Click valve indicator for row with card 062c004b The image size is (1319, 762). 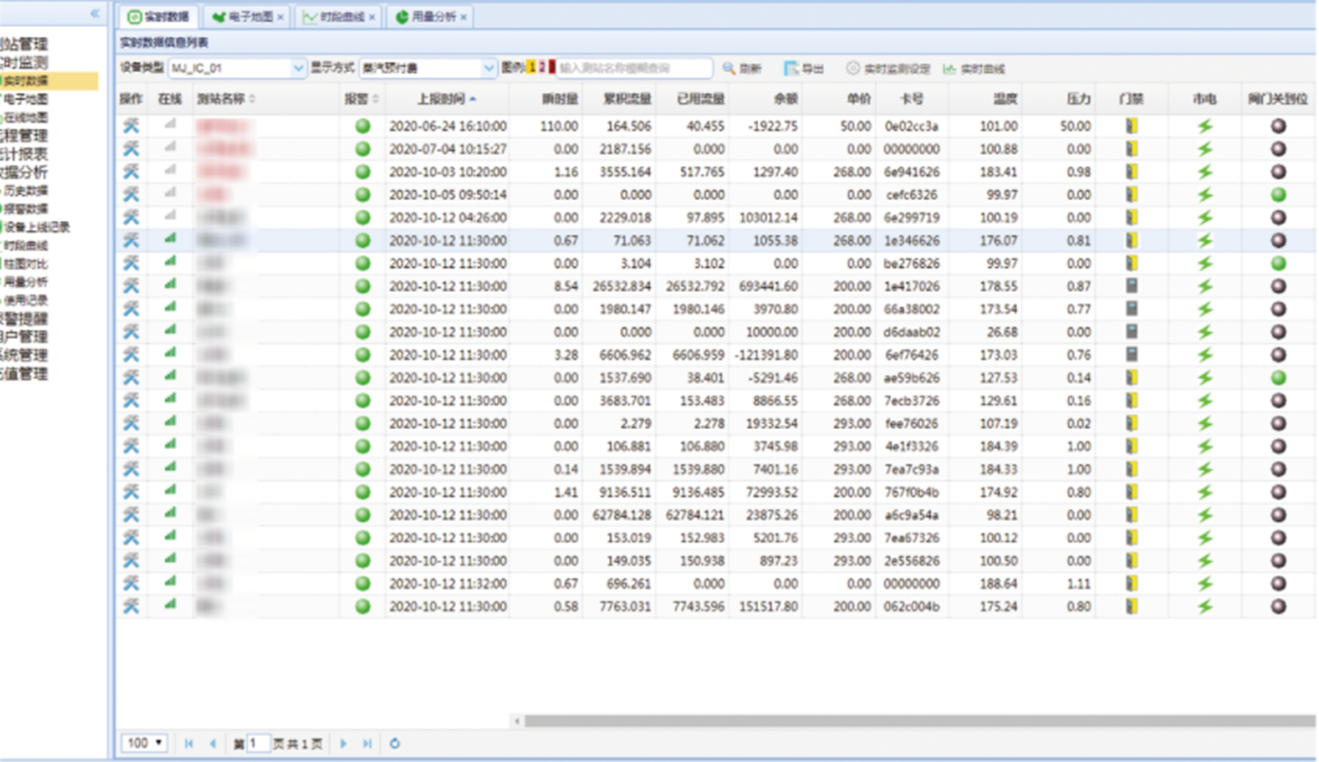point(1278,607)
